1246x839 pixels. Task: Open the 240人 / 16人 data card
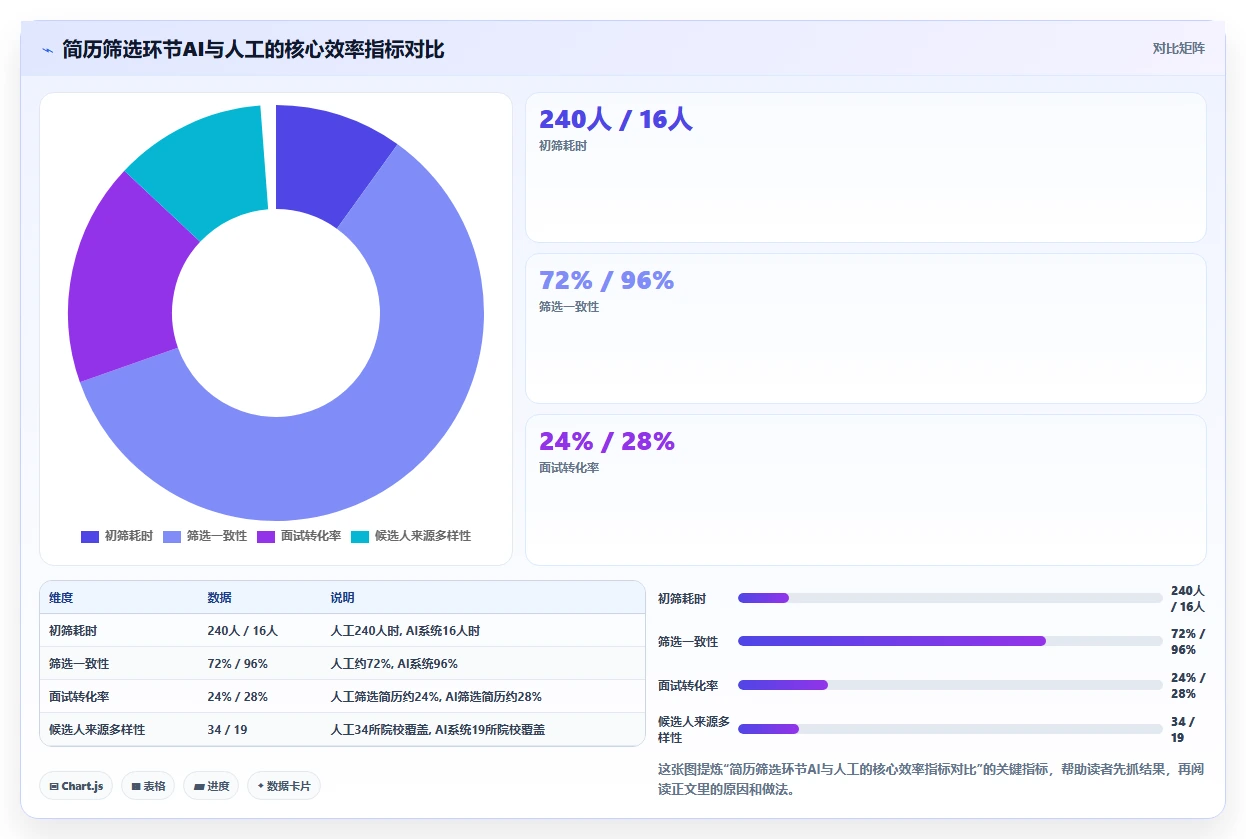(x=866, y=167)
